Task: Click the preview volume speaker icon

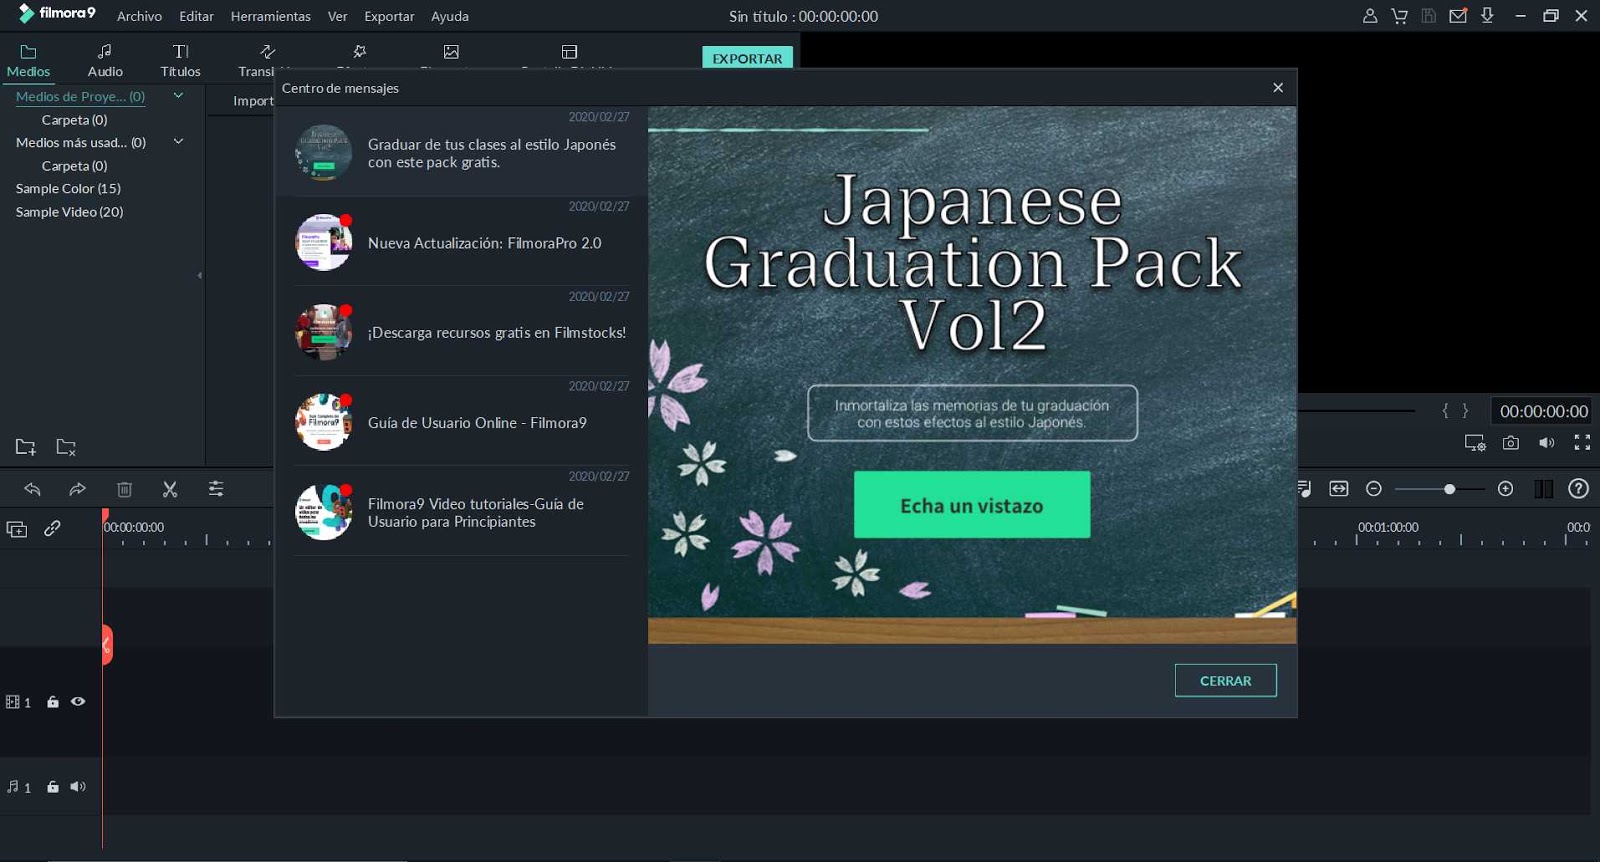Action: pos(1547,442)
